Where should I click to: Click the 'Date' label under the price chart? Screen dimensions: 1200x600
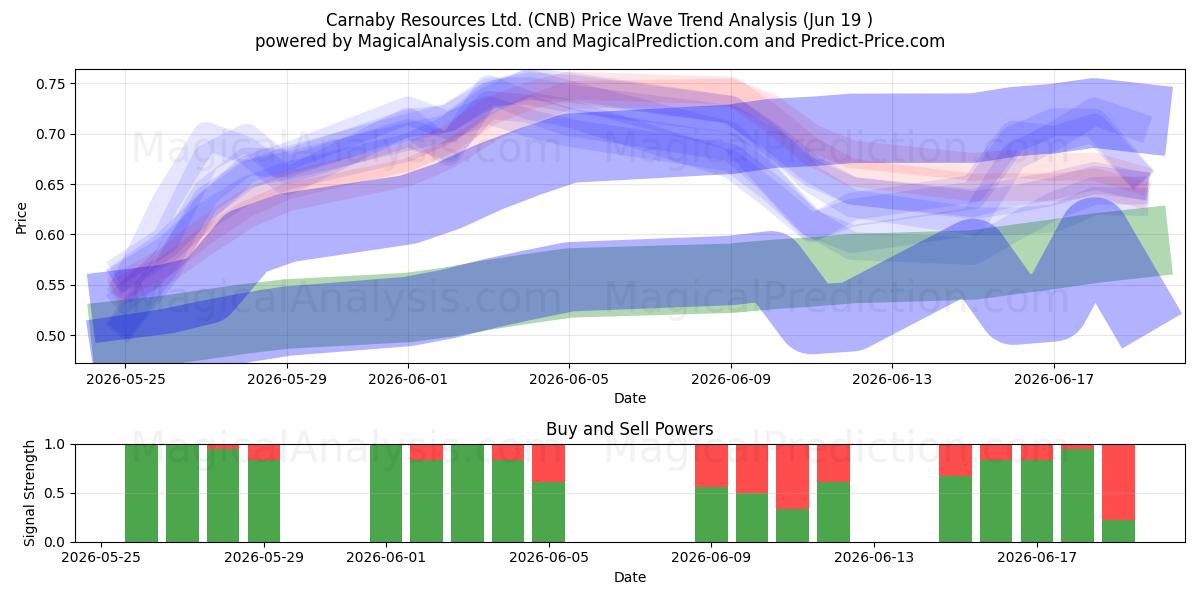click(x=630, y=398)
